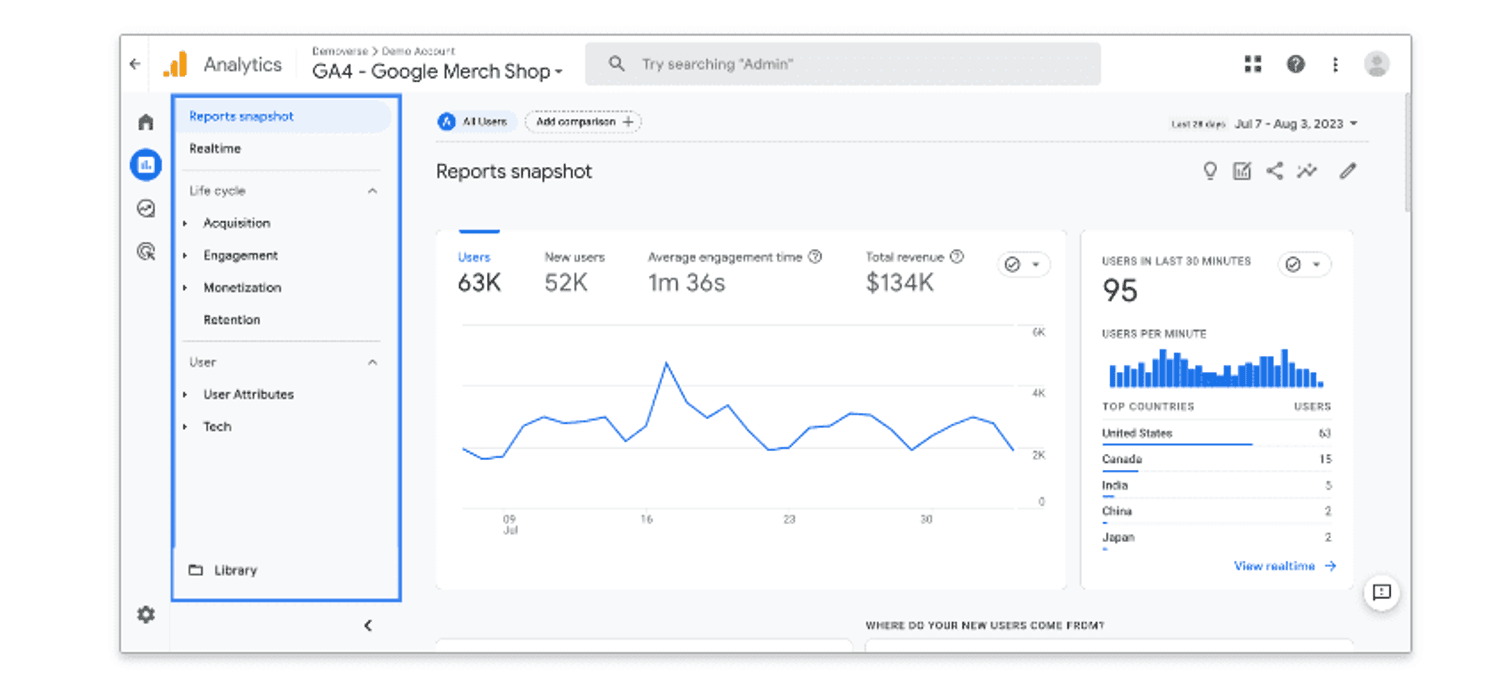Collapse the User section
Image resolution: width=1487 pixels, height=677 pixels.
(372, 362)
